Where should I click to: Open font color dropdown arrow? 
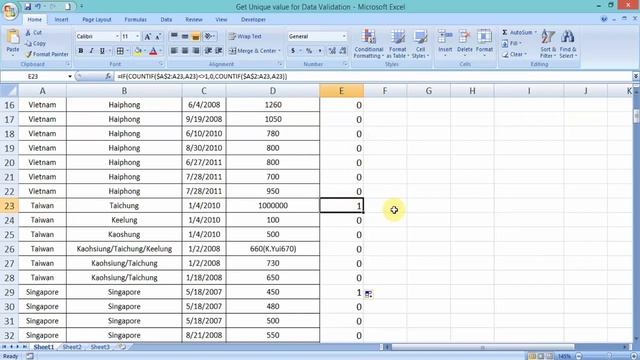pyautogui.click(x=160, y=51)
